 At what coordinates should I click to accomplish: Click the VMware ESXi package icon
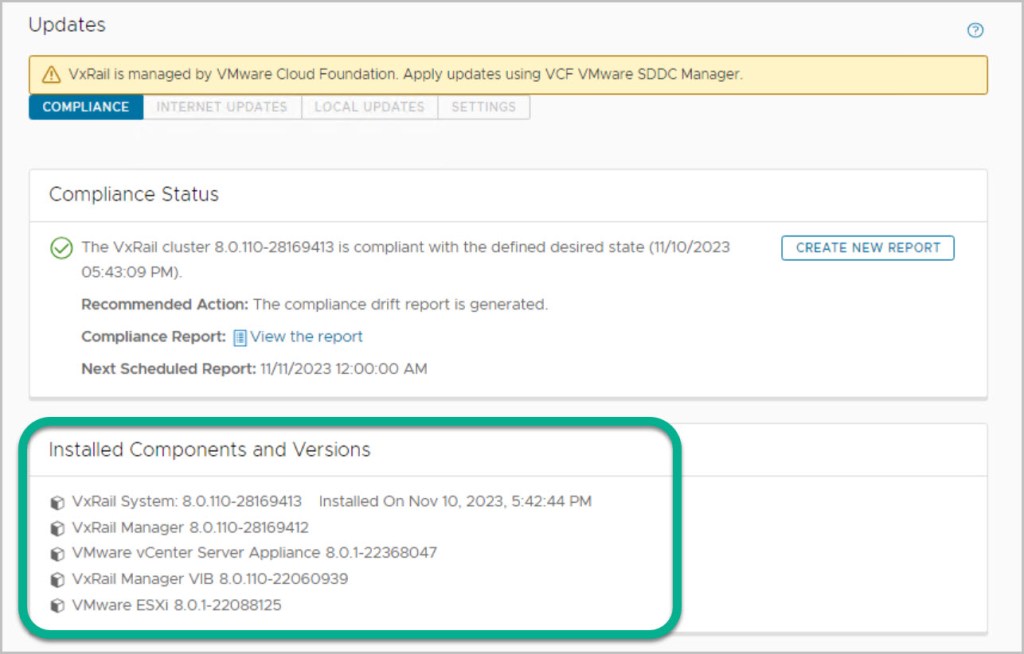[58, 606]
